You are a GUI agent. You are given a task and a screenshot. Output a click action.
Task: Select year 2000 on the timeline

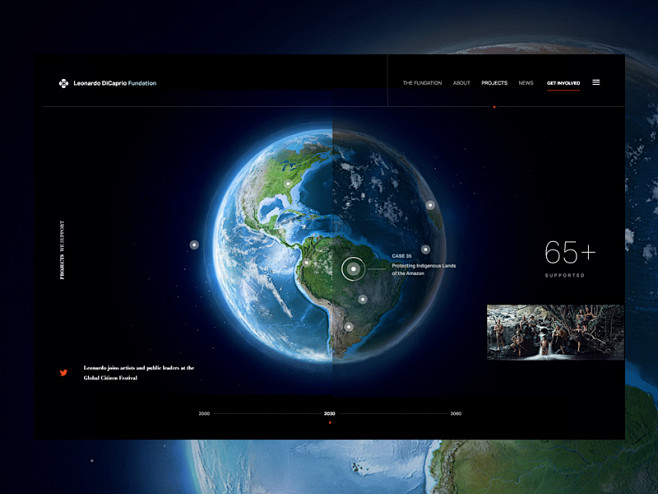coord(204,414)
